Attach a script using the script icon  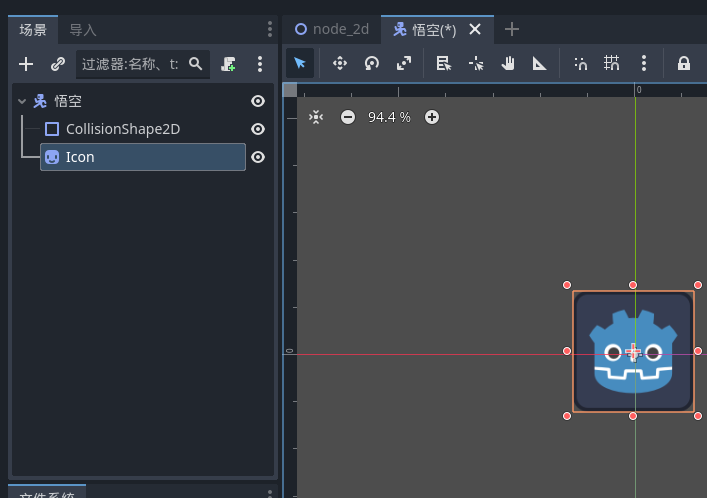tap(229, 64)
